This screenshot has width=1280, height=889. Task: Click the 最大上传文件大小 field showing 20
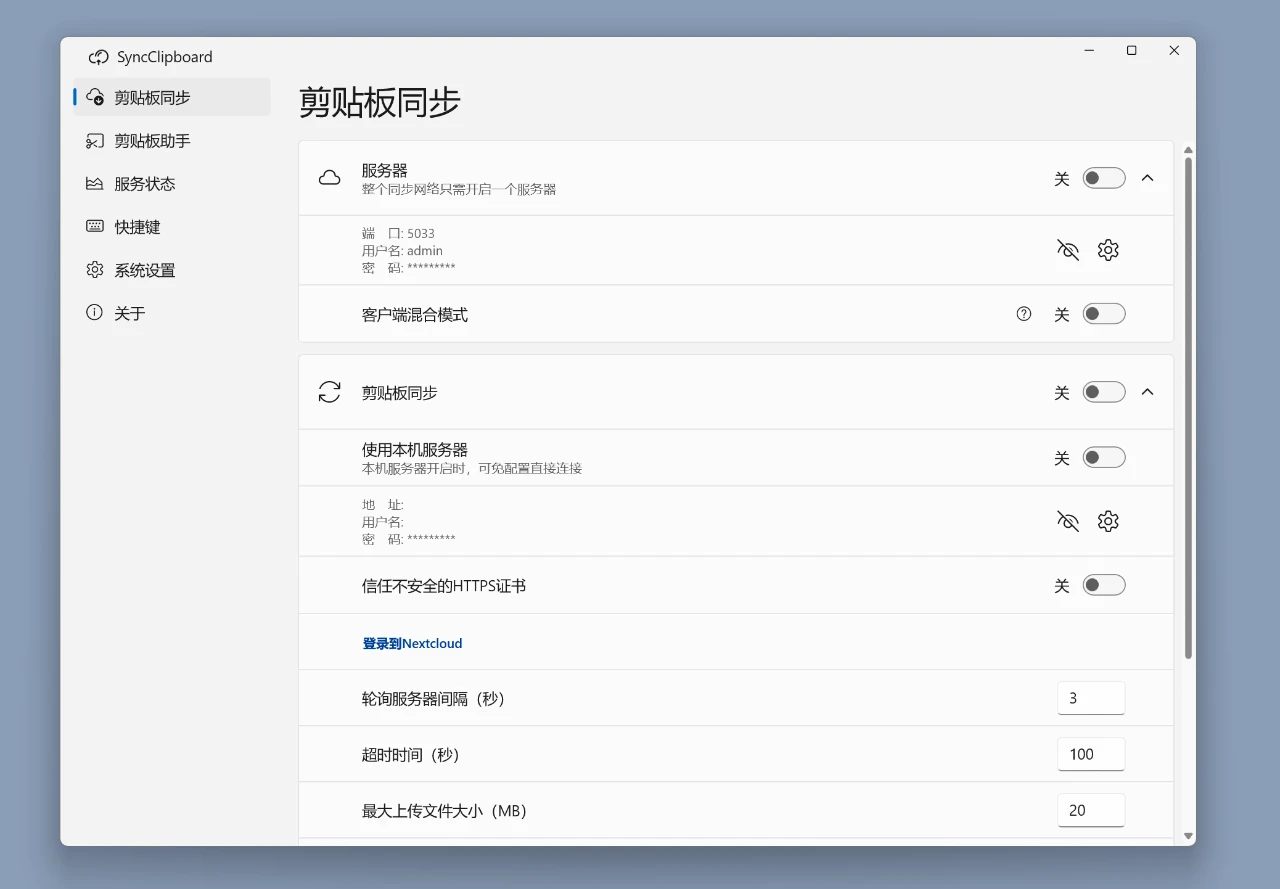coord(1091,810)
